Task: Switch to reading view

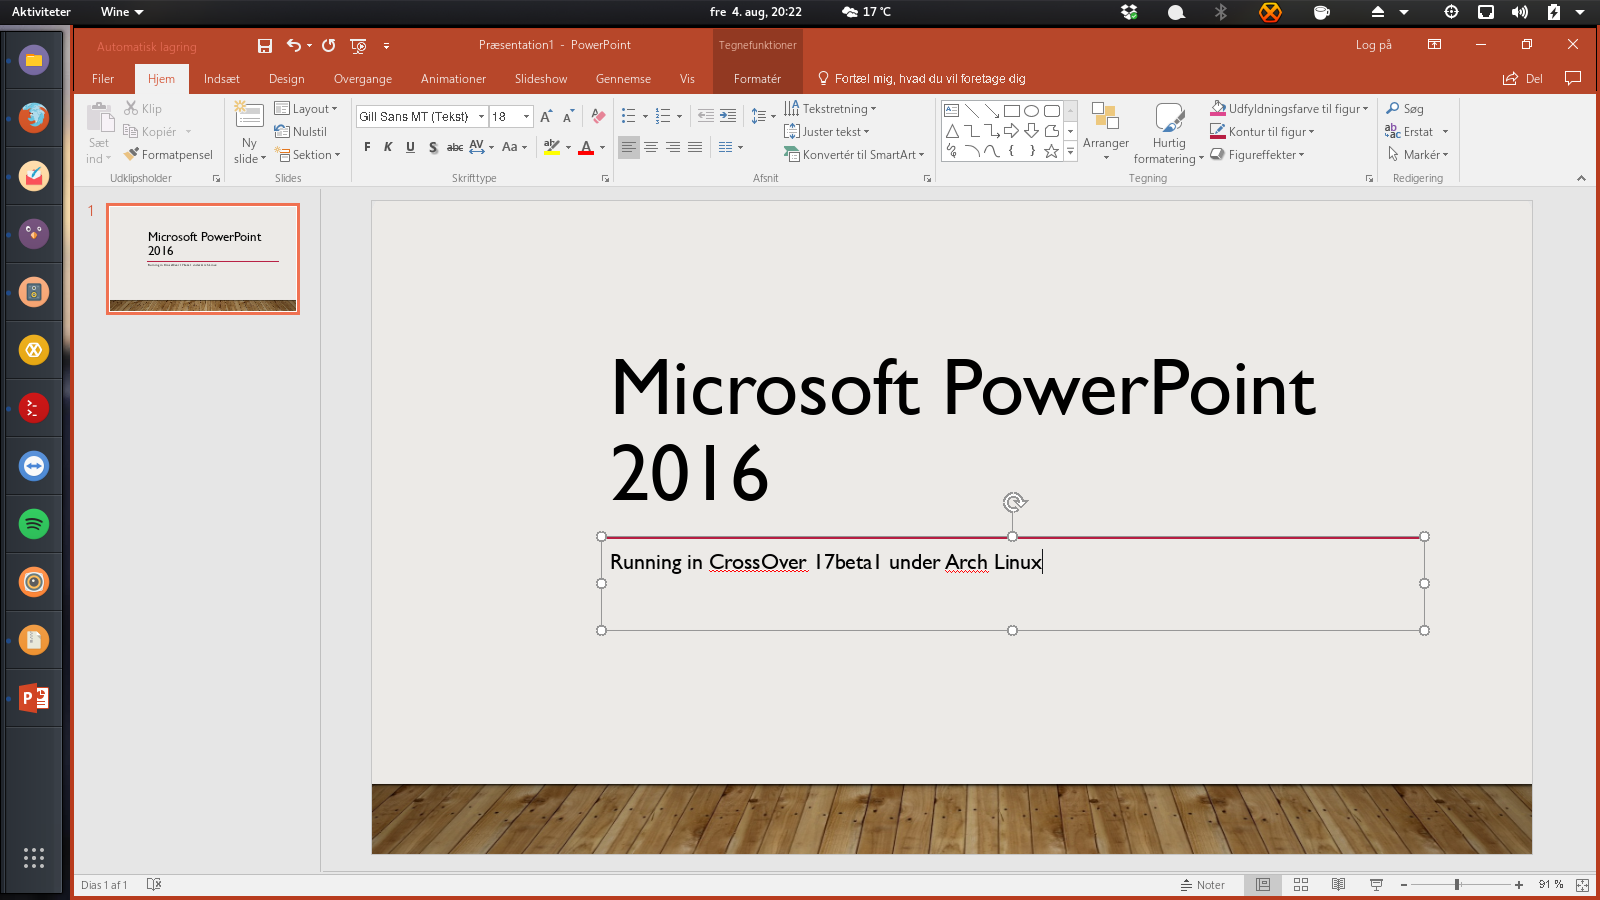Action: click(x=1338, y=885)
